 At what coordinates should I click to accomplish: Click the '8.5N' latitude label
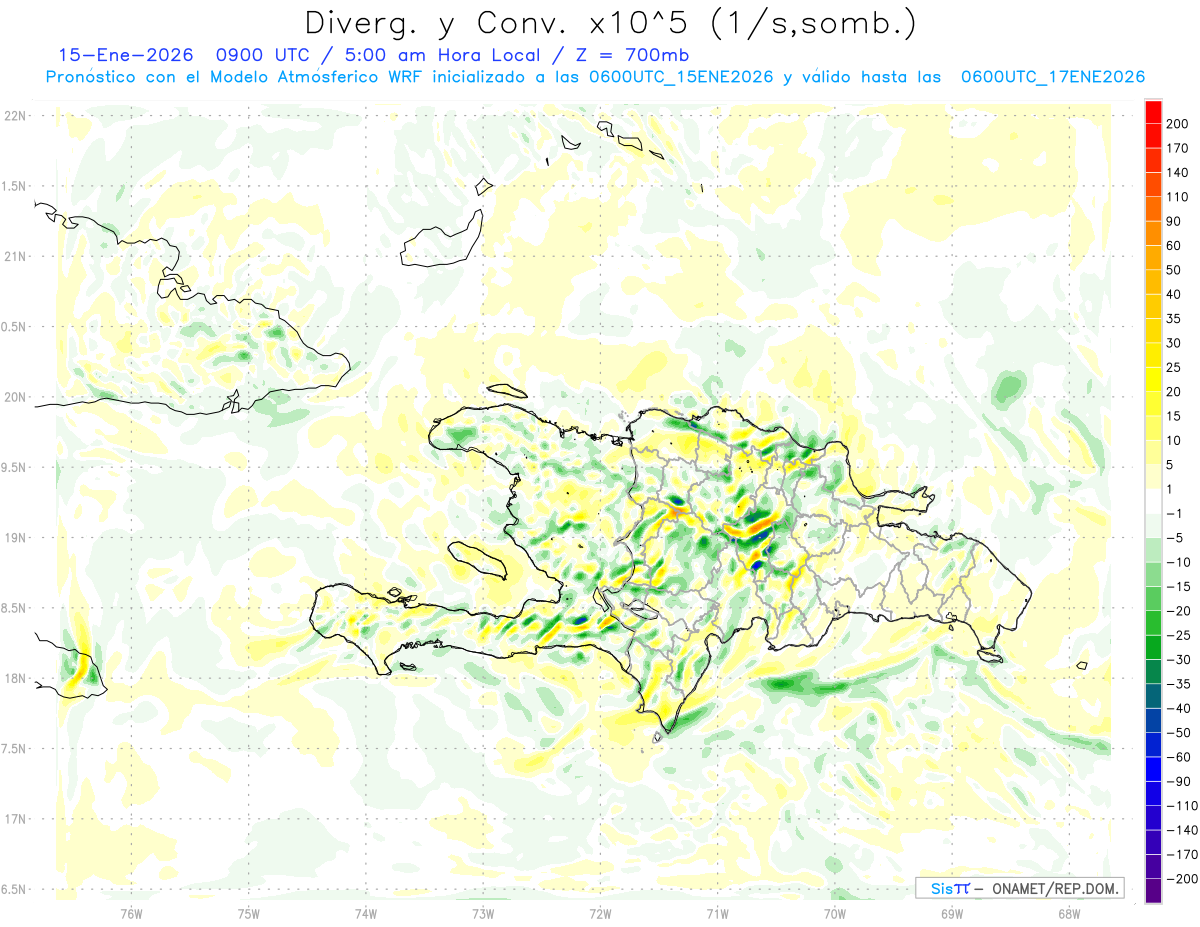pyautogui.click(x=13, y=608)
